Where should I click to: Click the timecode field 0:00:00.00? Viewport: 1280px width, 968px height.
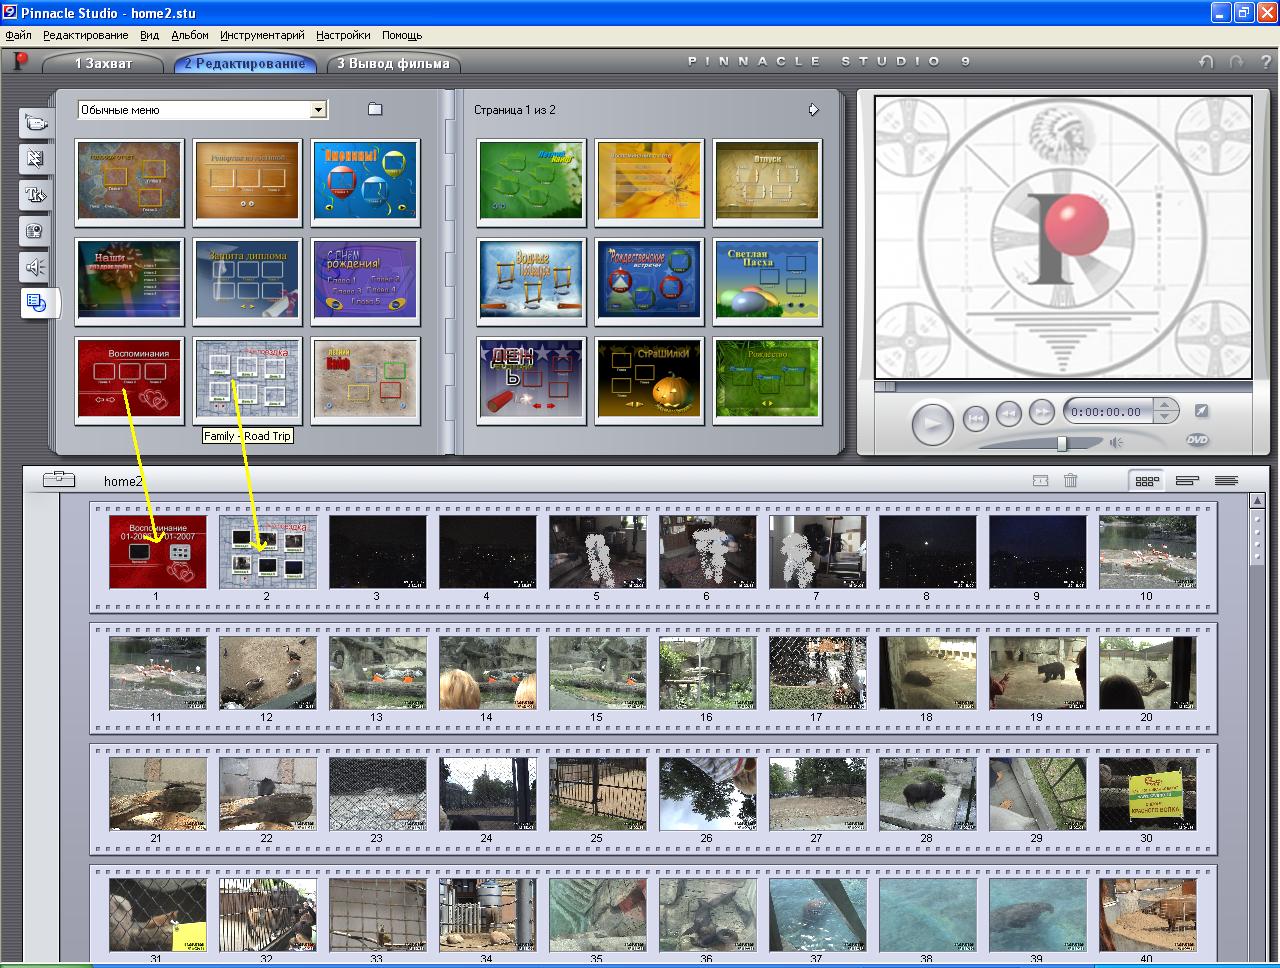[1106, 411]
